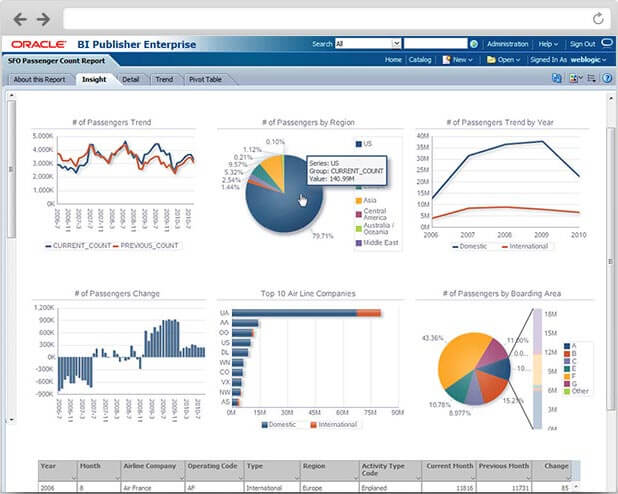Click the SFO Passenger Count Report title
Image resolution: width=618 pixels, height=494 pixels.
56,61
